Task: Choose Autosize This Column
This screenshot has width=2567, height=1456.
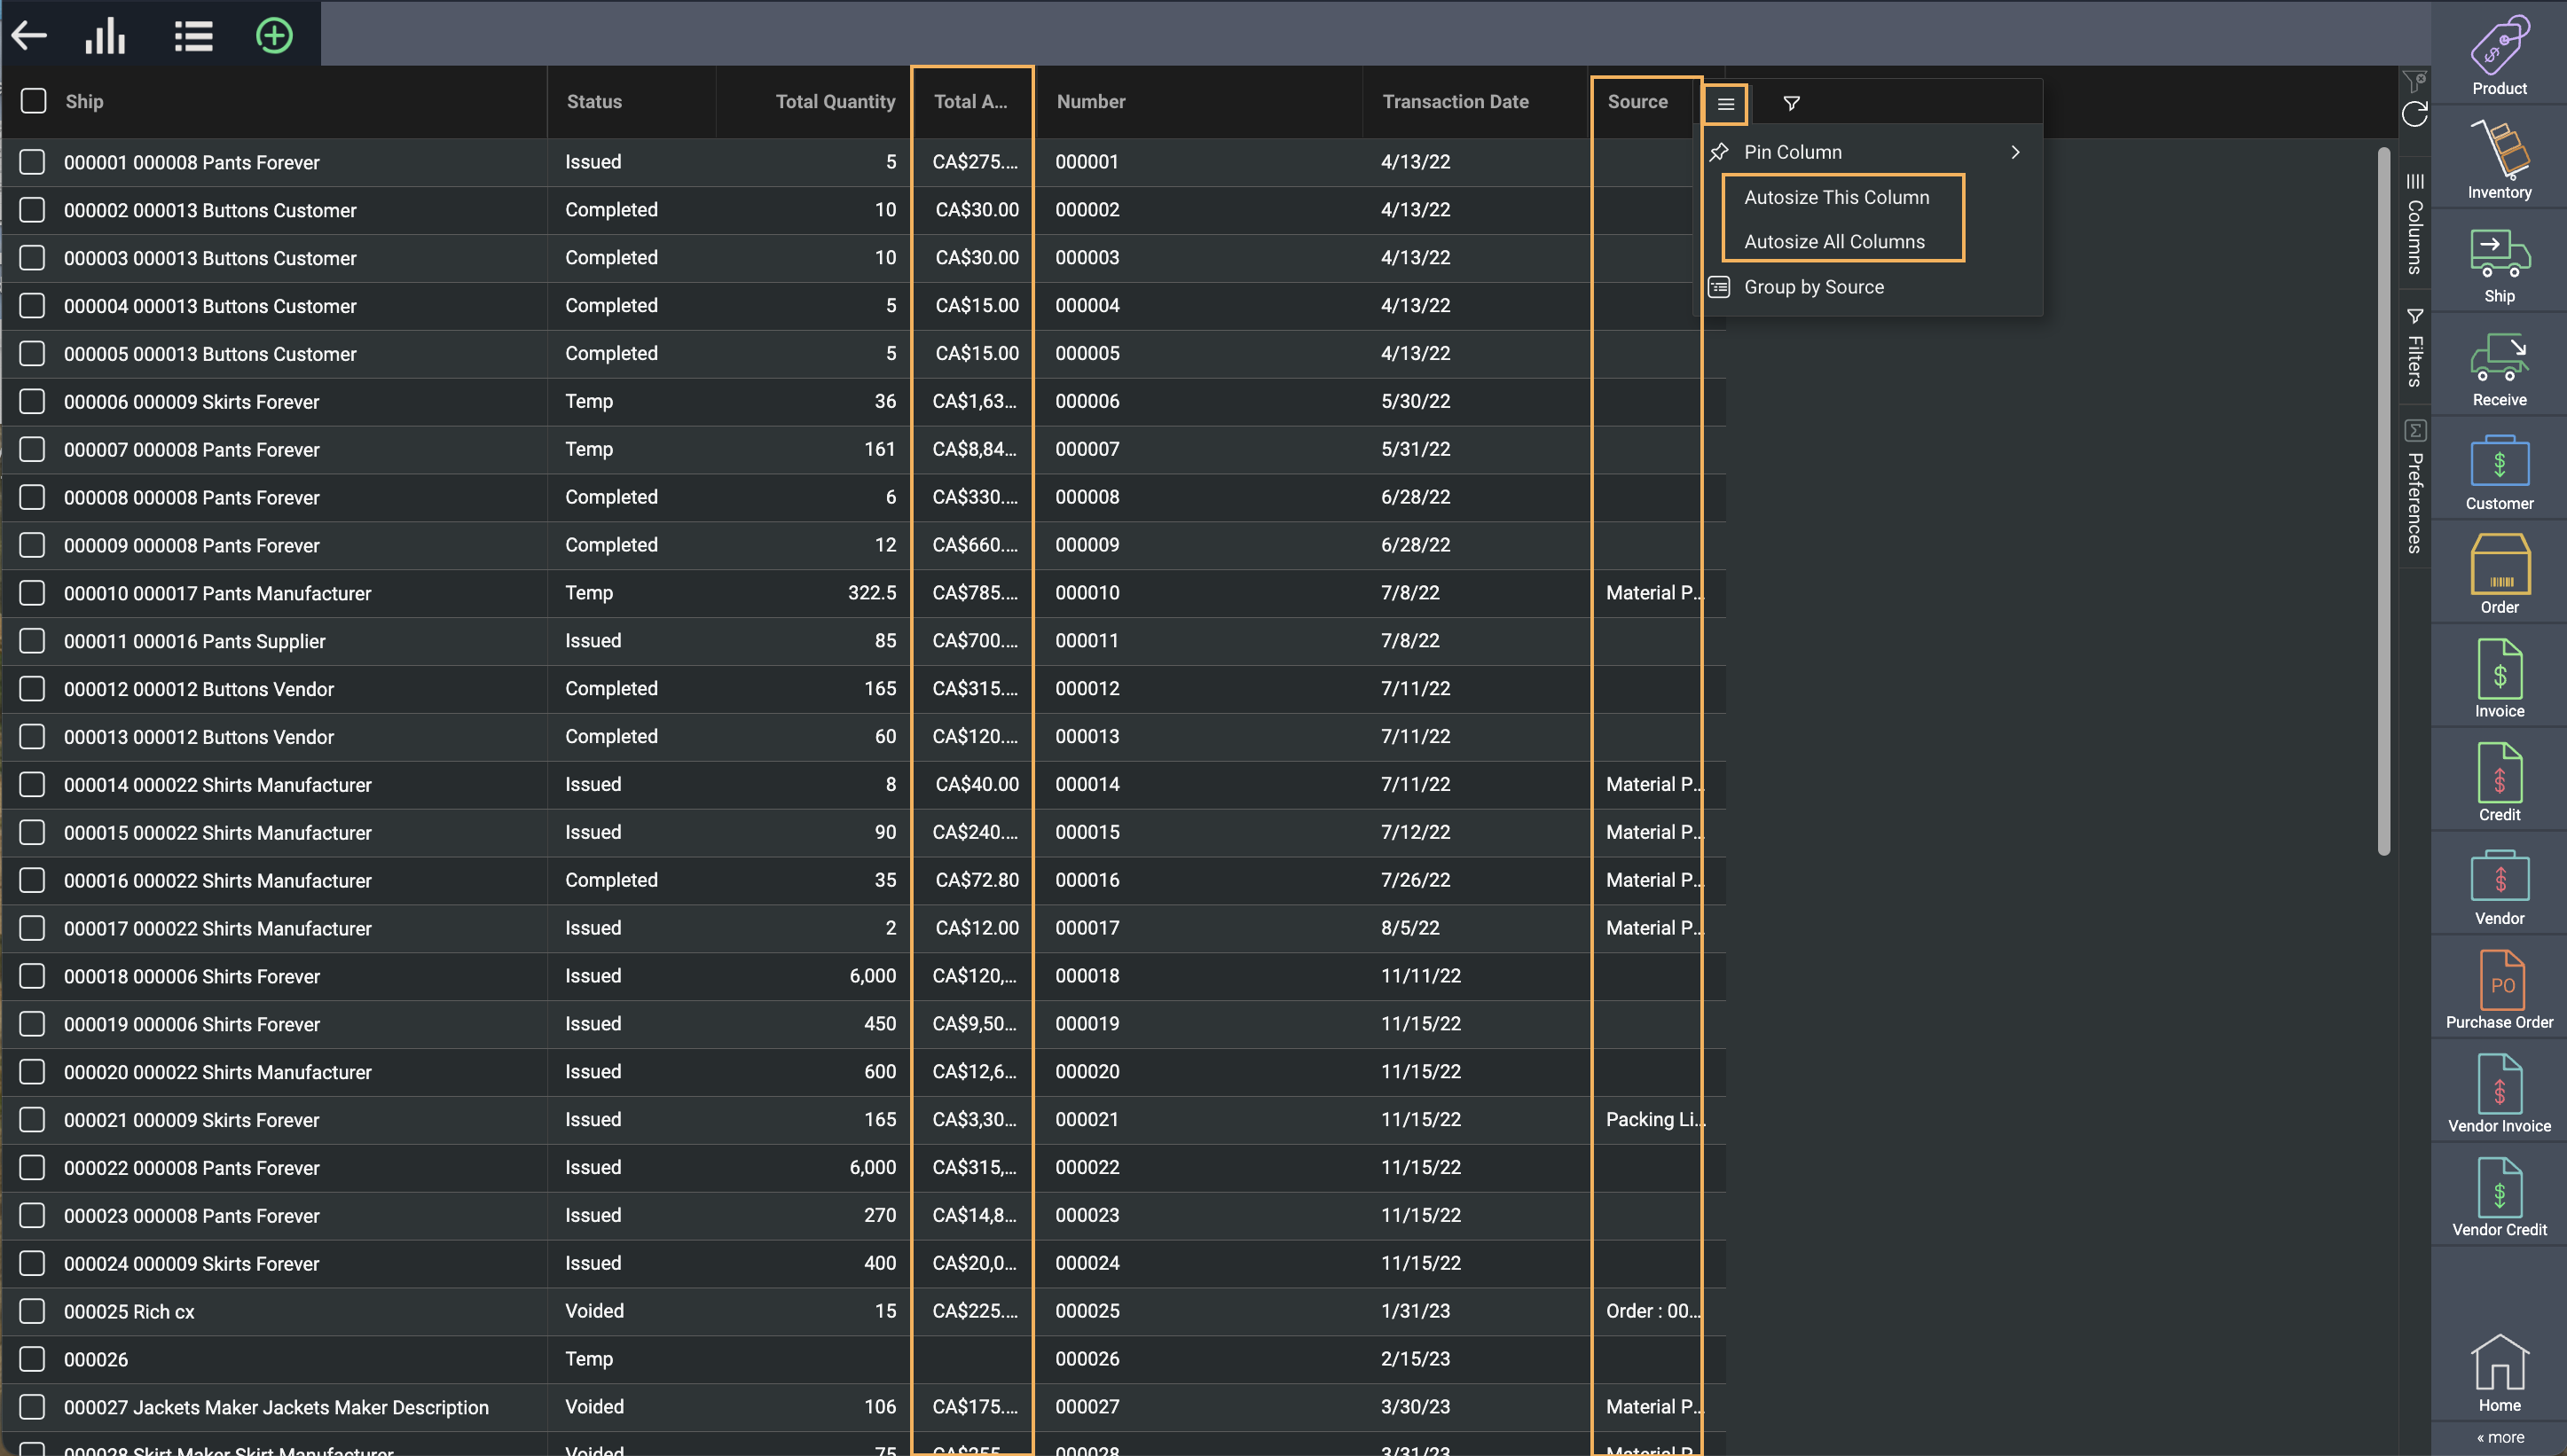Action: click(x=1836, y=197)
